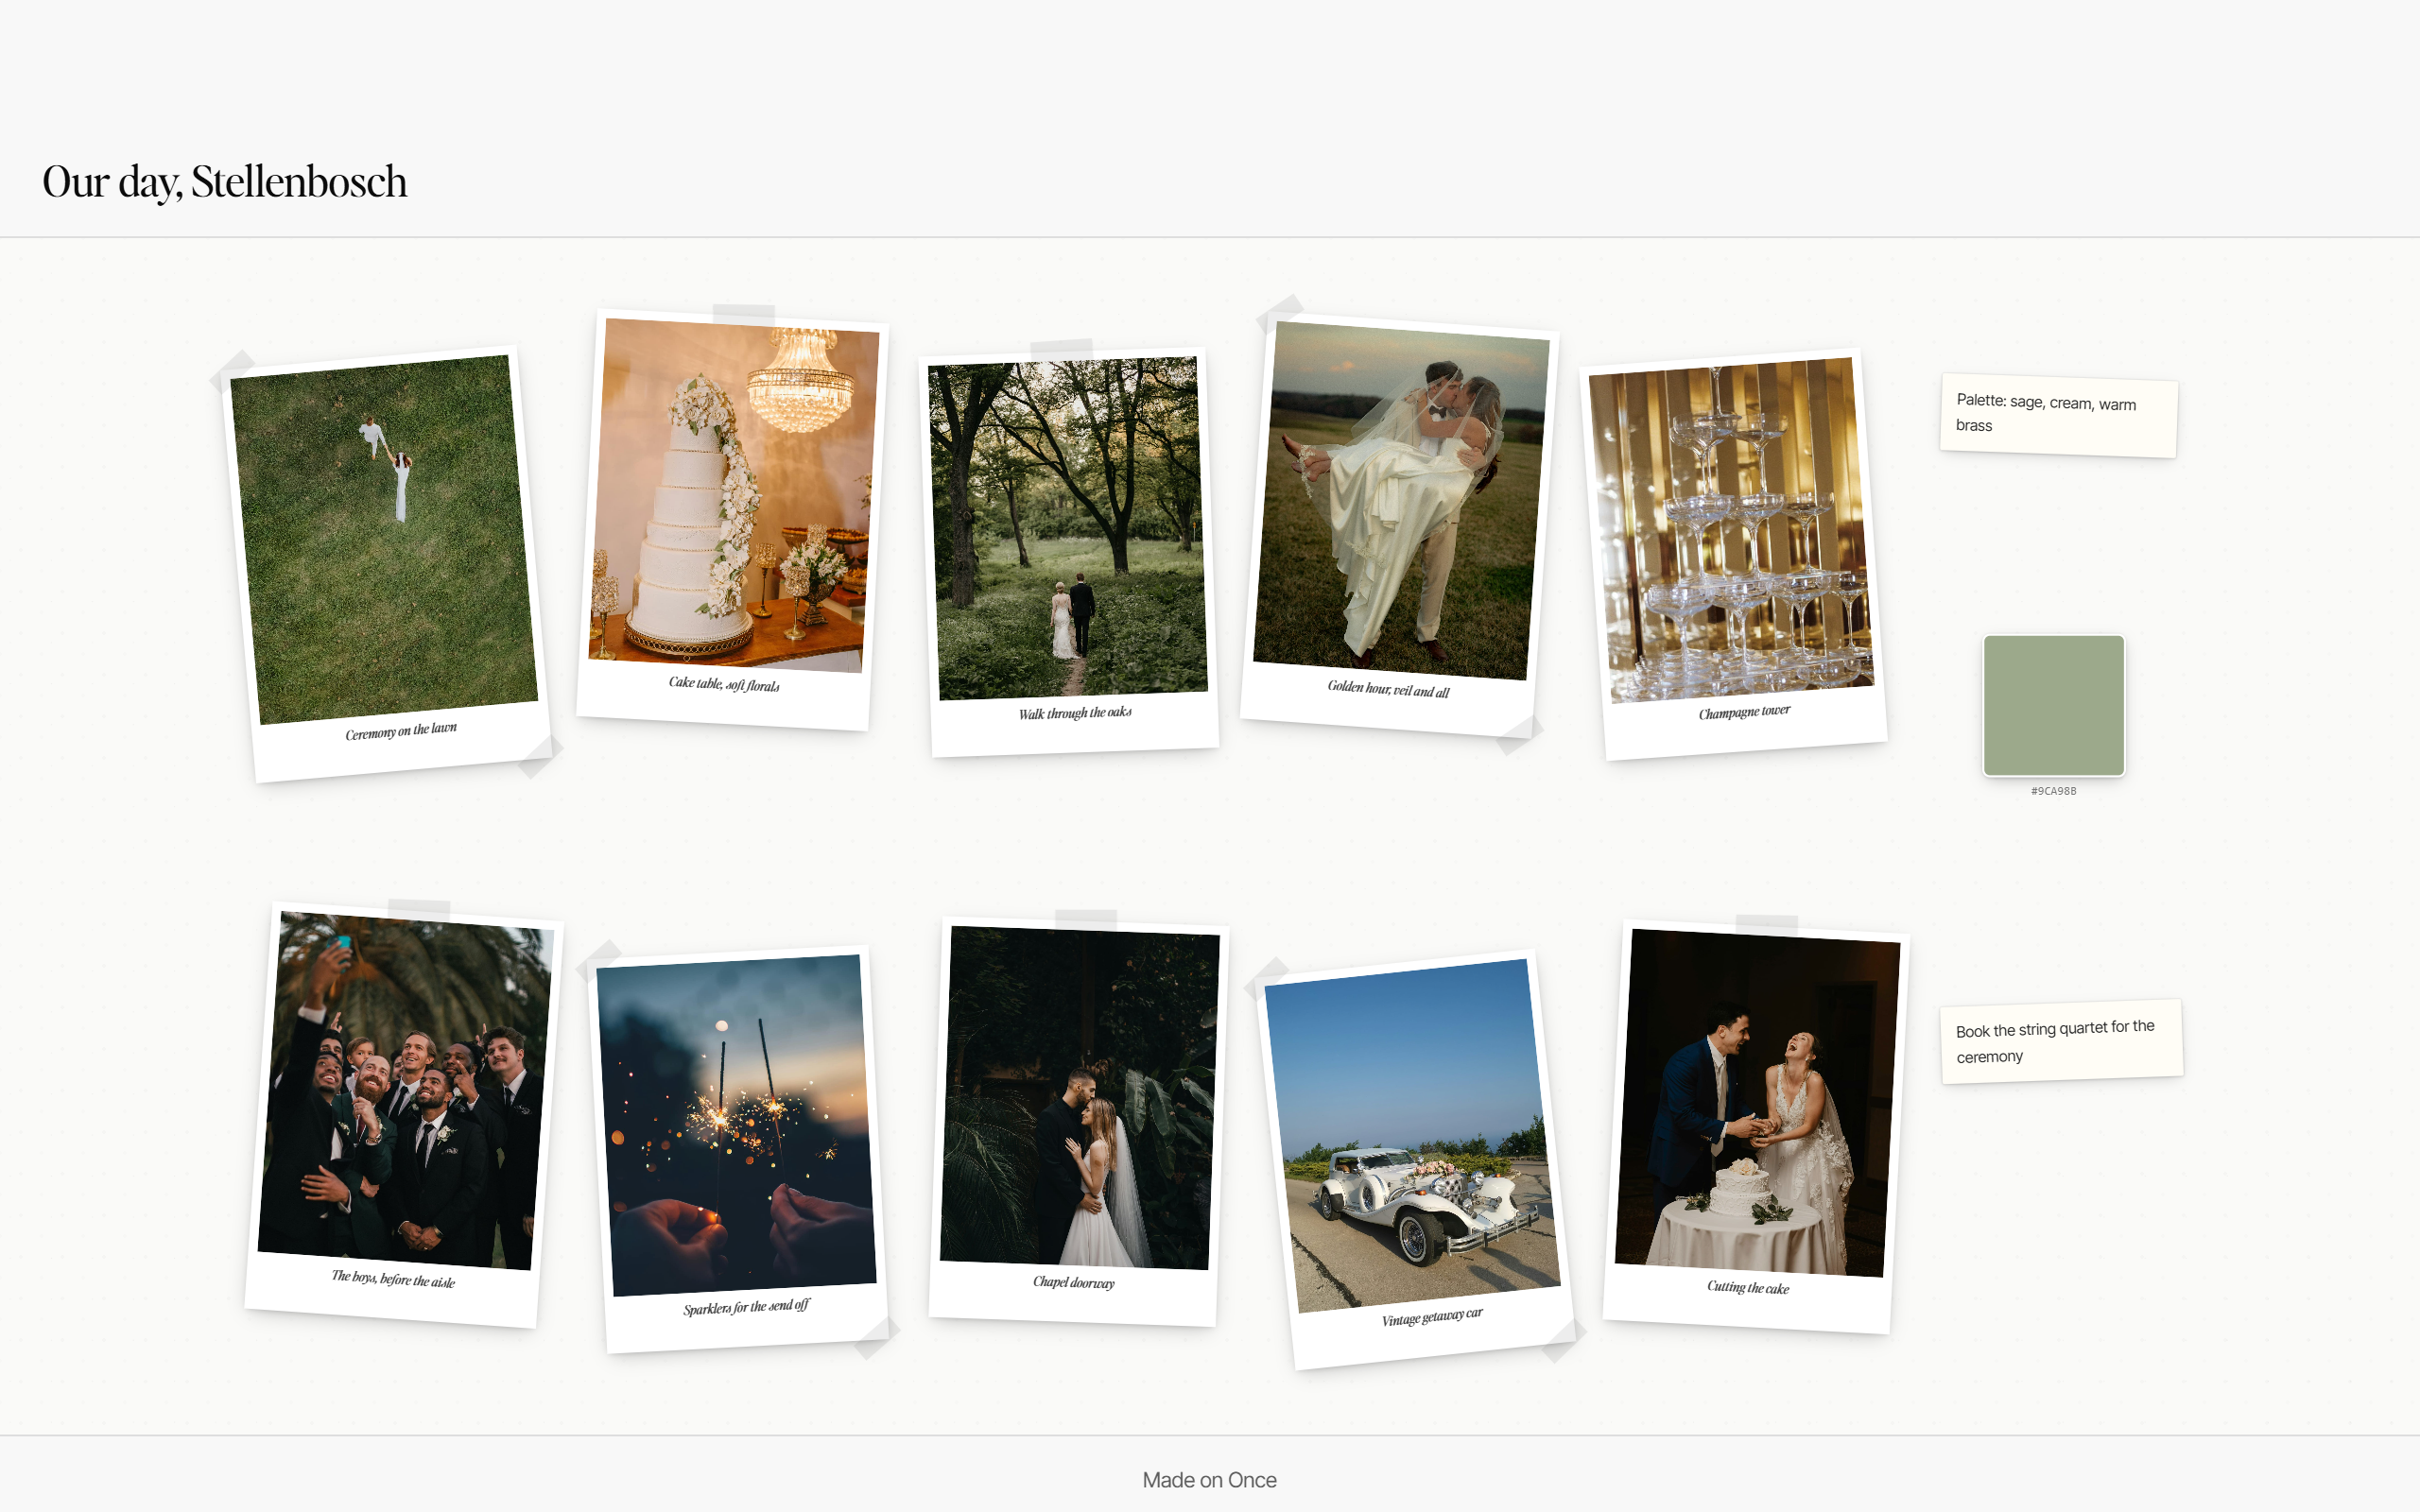
Task: Open the Cake table, soft florals photo
Action: click(734, 495)
